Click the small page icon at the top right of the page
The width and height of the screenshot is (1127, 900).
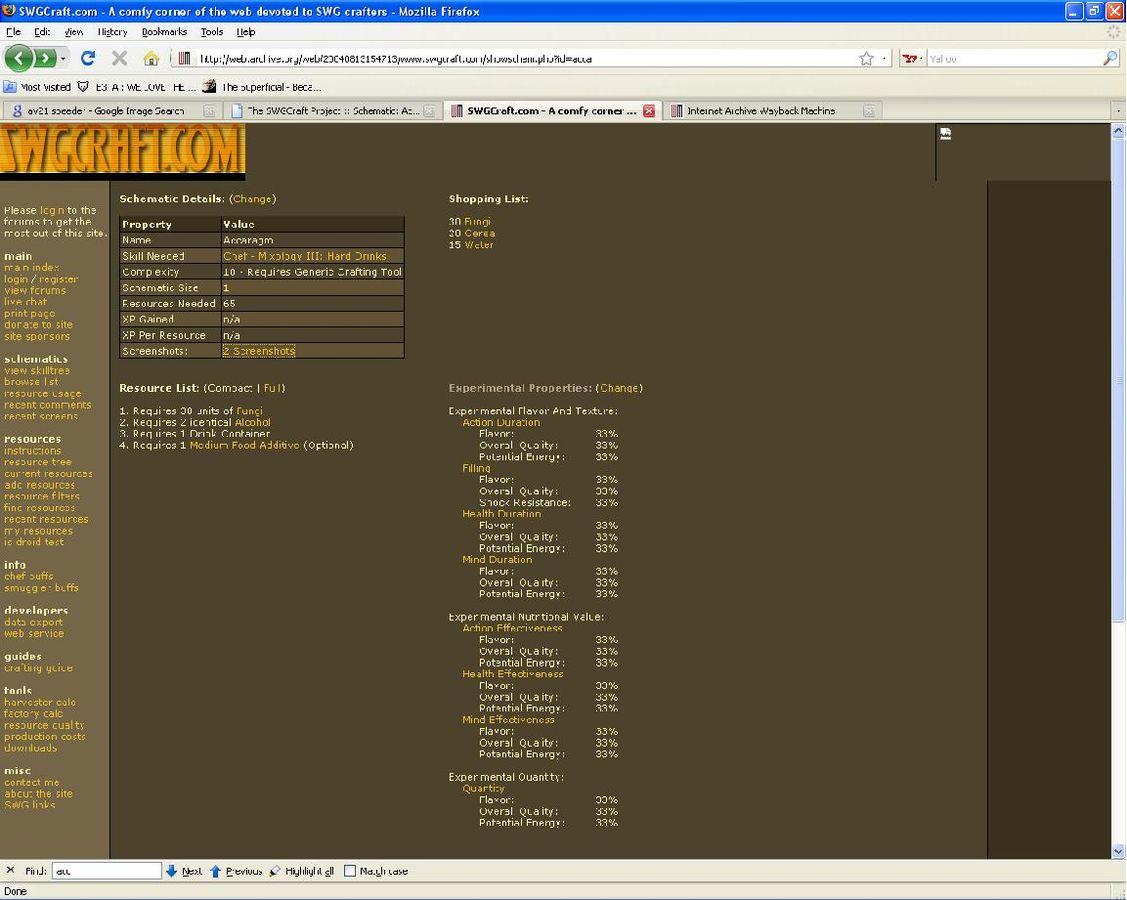click(x=945, y=133)
